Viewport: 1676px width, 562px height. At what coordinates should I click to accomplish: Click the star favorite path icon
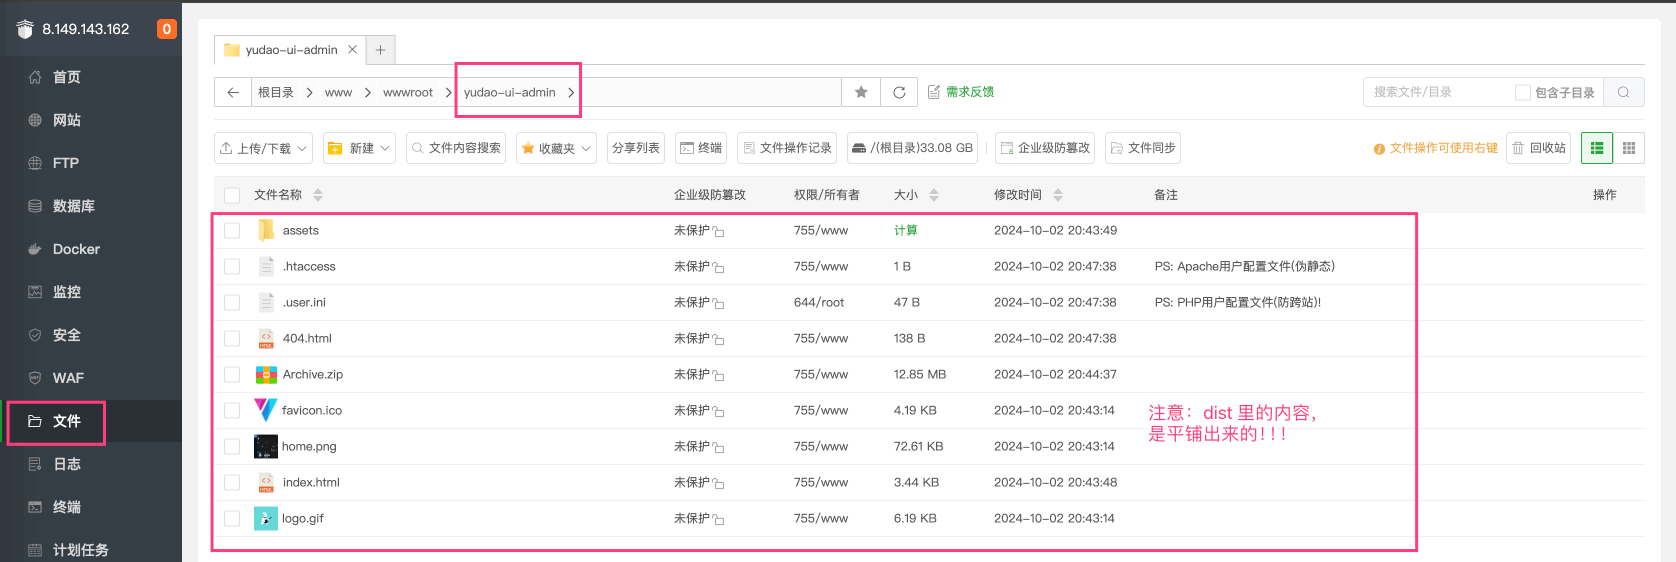[x=861, y=92]
